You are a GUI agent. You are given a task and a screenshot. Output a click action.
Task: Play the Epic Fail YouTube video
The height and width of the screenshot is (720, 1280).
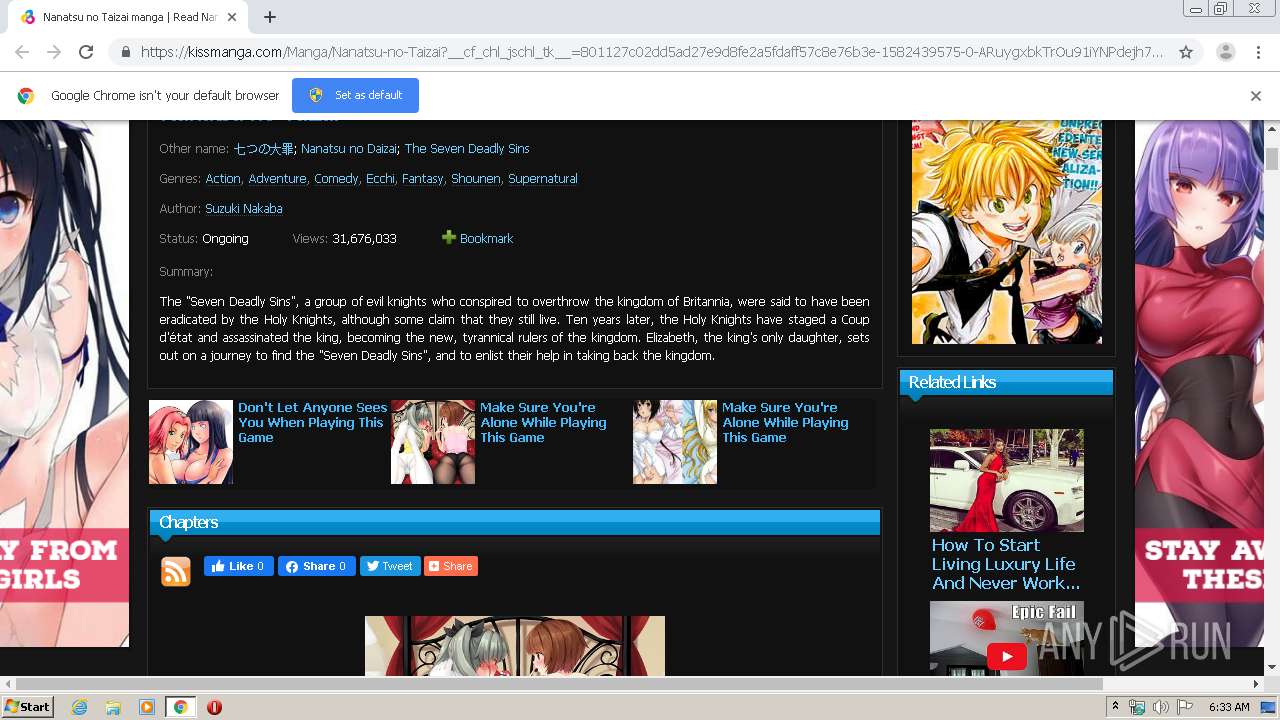(1007, 656)
